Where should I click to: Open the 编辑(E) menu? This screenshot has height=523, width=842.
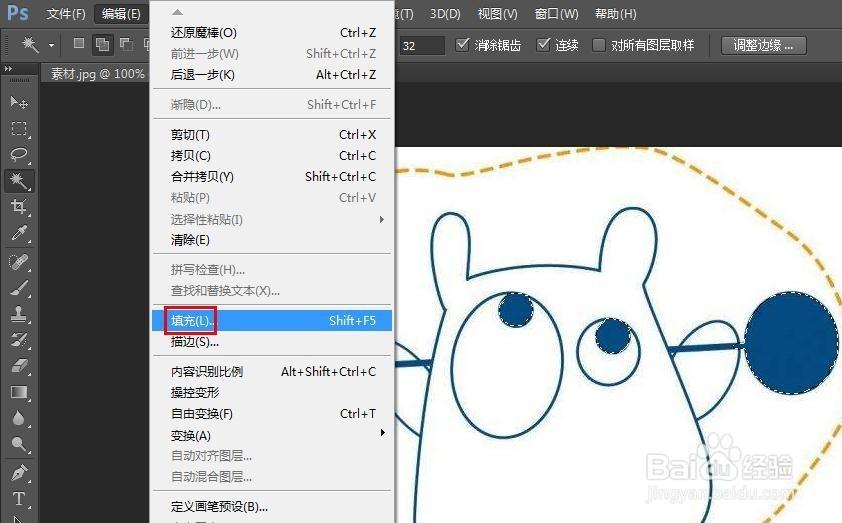point(121,13)
